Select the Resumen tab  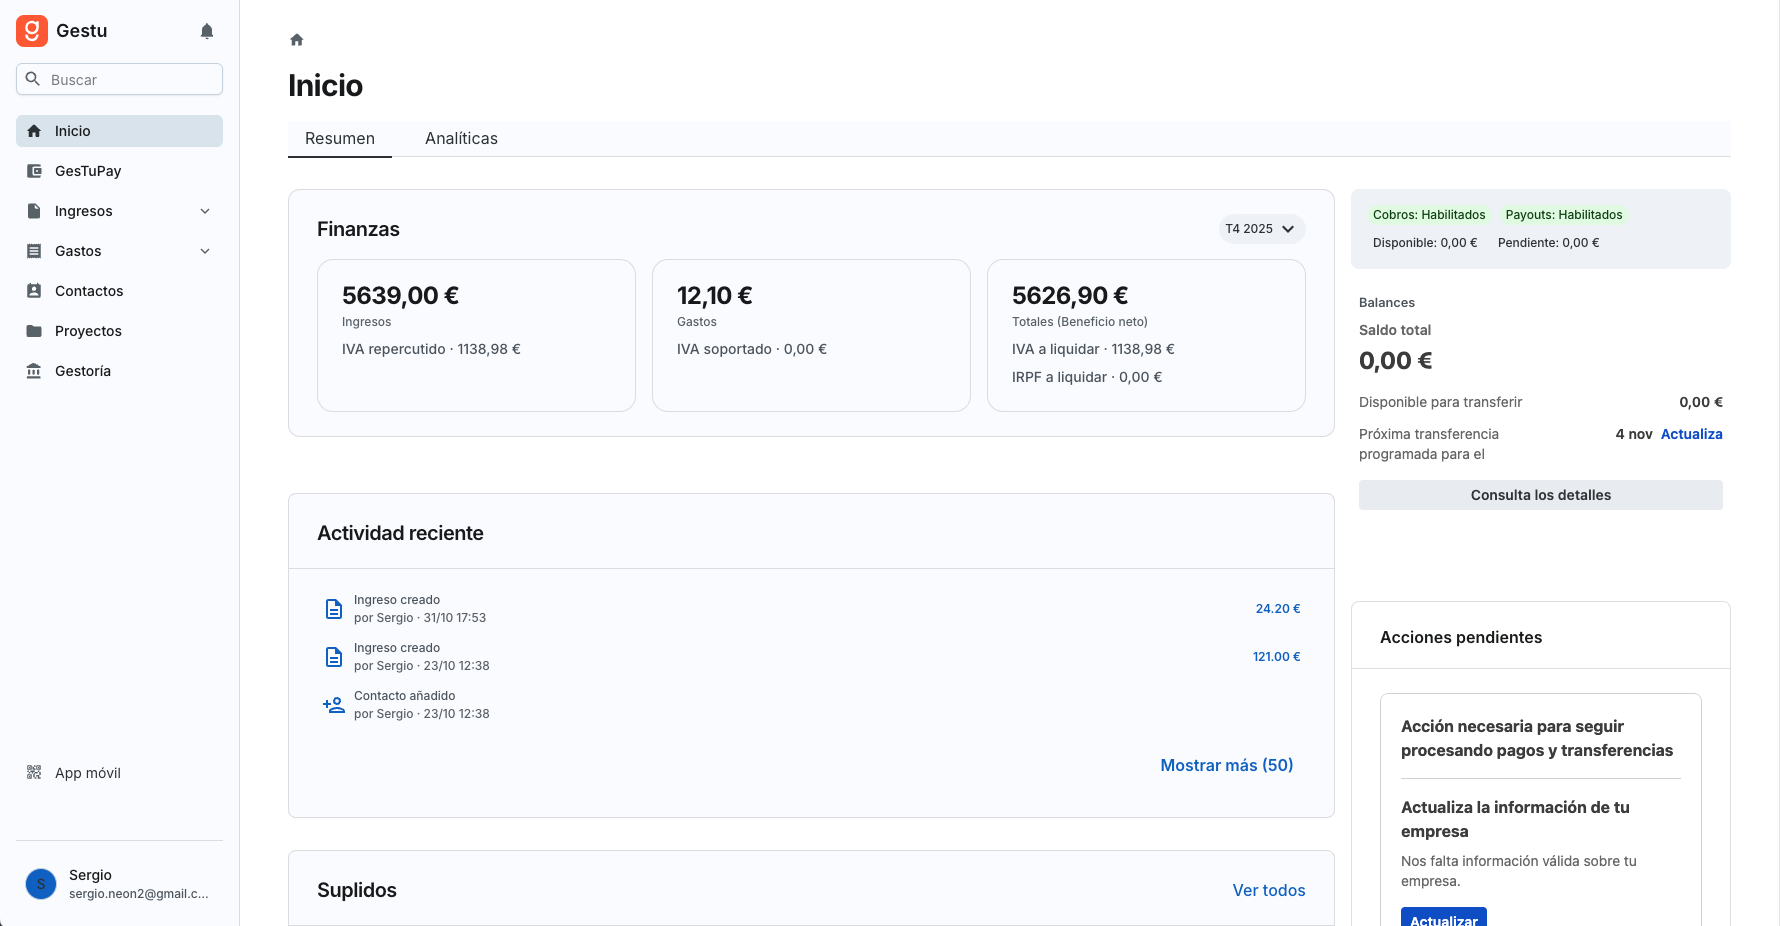tap(339, 138)
